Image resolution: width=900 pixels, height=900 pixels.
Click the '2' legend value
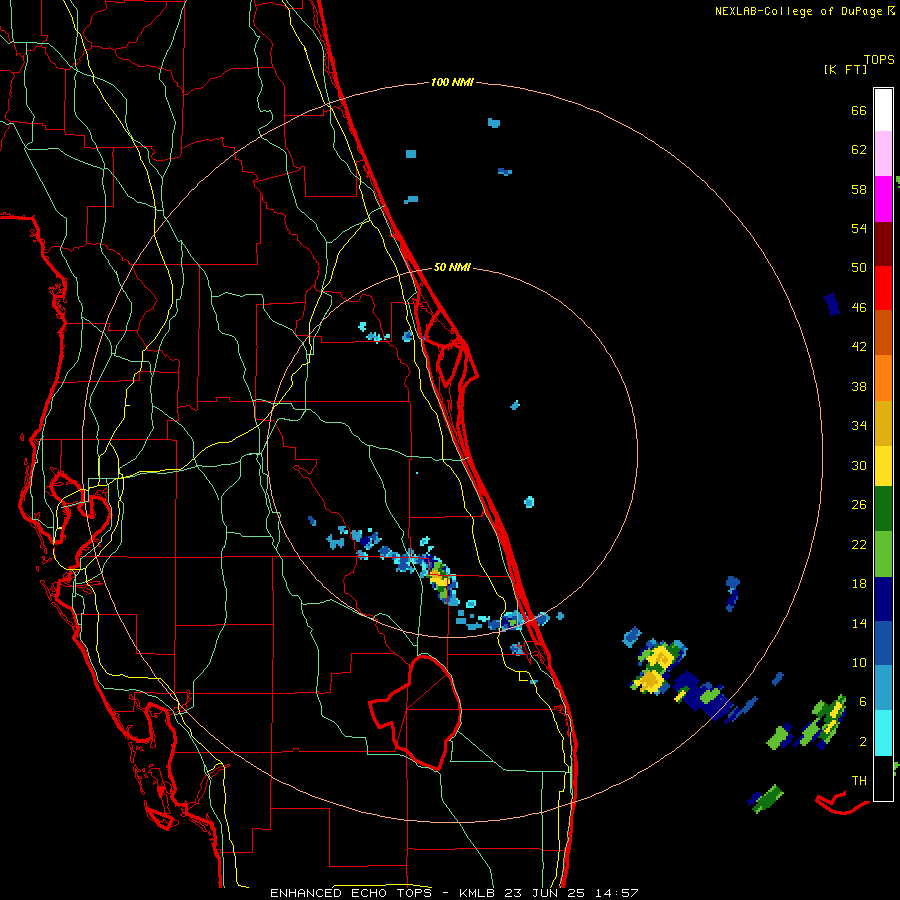pyautogui.click(x=863, y=742)
